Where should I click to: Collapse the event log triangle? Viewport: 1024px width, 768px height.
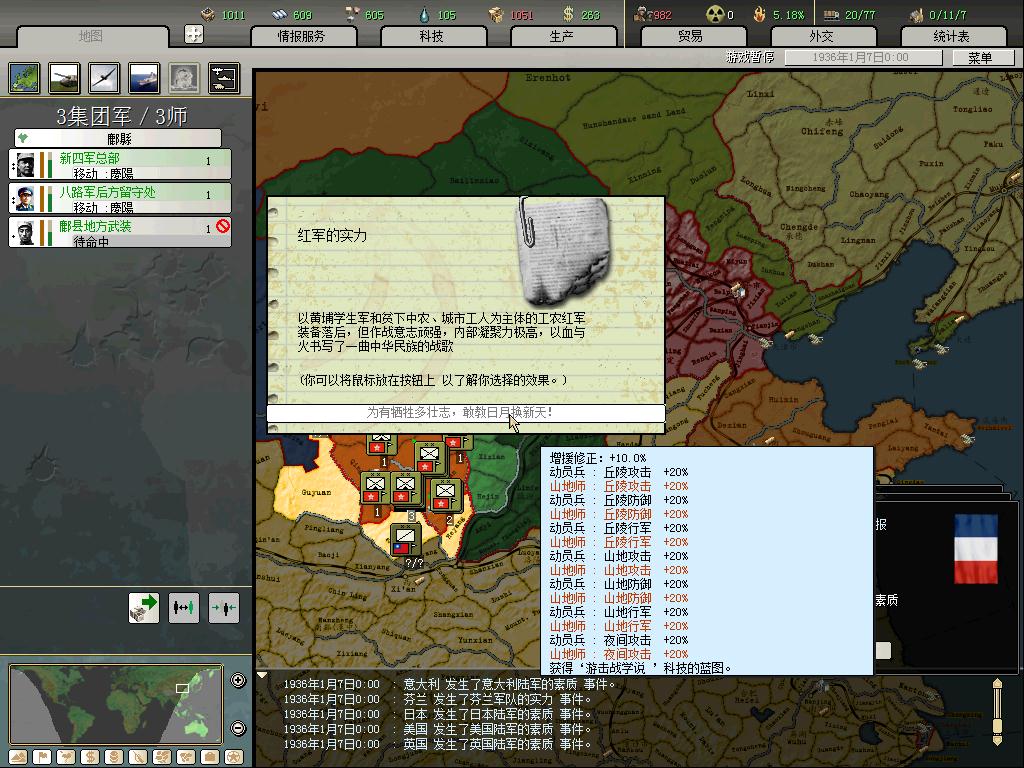point(262,675)
